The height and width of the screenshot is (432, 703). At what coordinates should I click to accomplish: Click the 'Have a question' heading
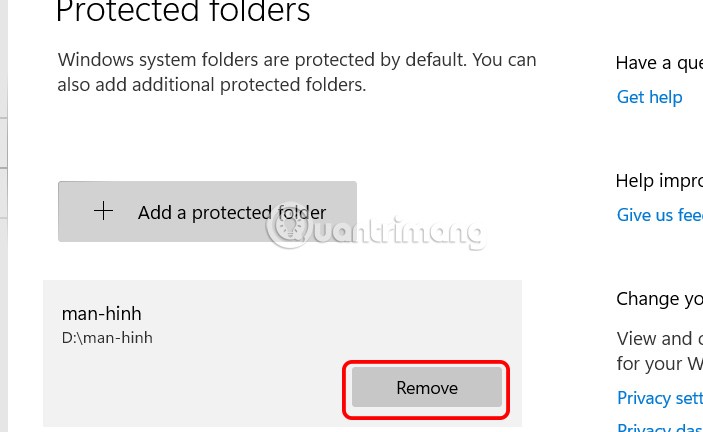[659, 63]
